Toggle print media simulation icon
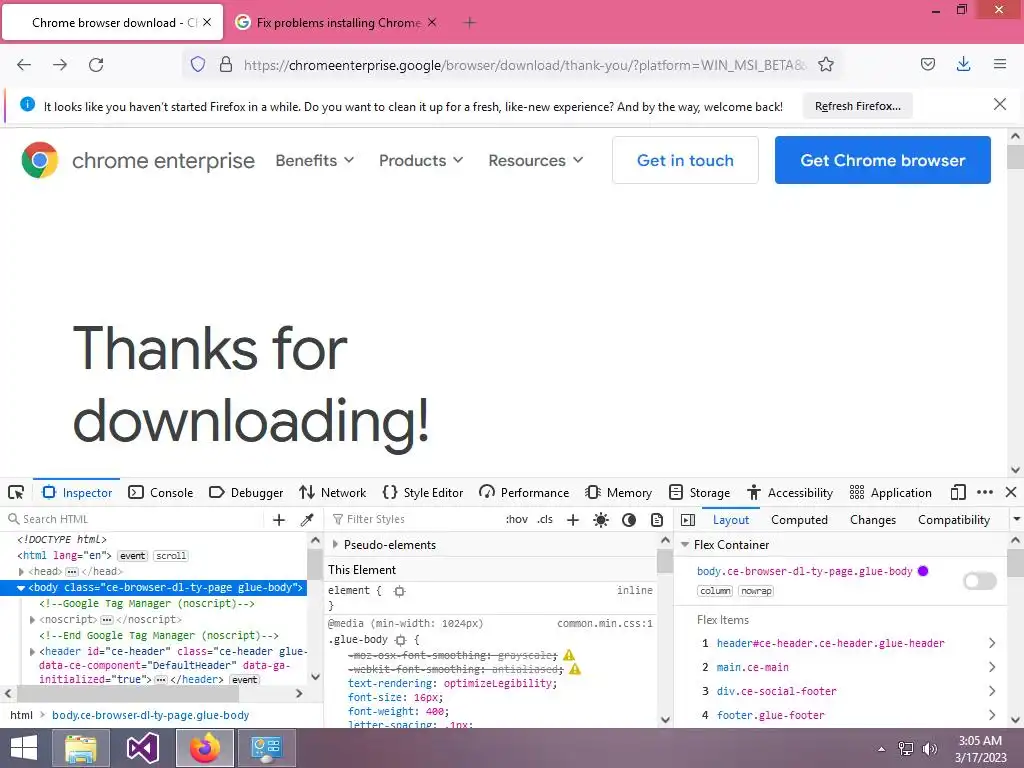Viewport: 1024px width, 768px height. [657, 519]
